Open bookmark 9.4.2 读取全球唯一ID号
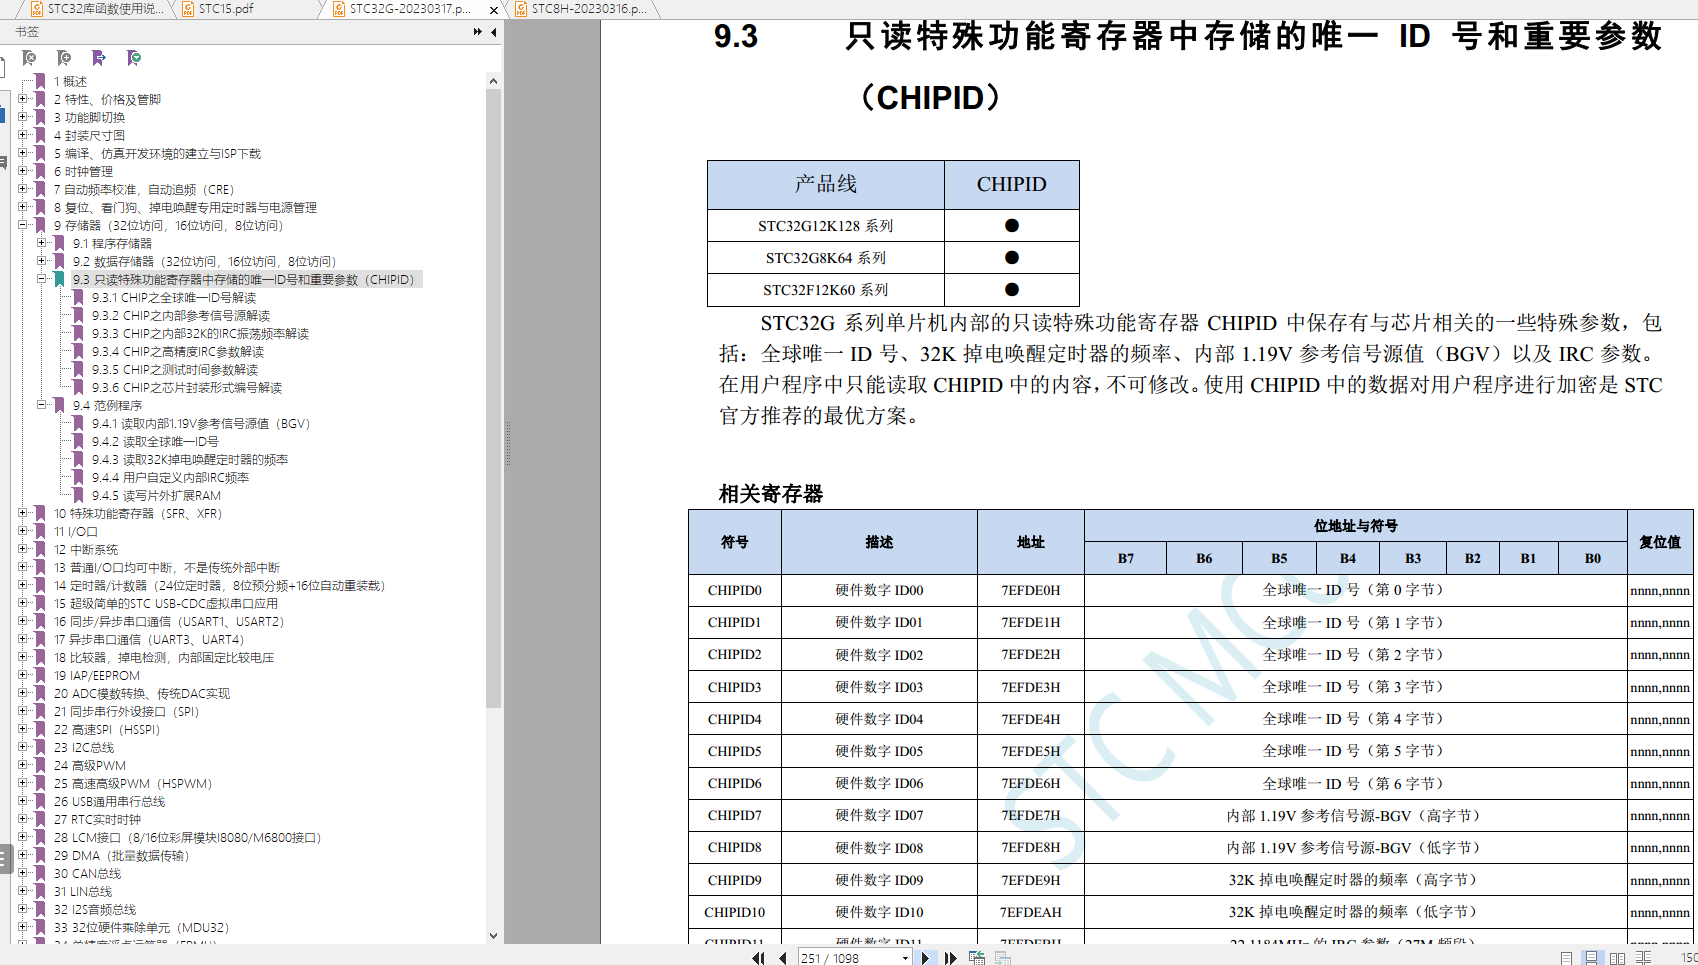This screenshot has height=965, width=1698. [x=155, y=441]
